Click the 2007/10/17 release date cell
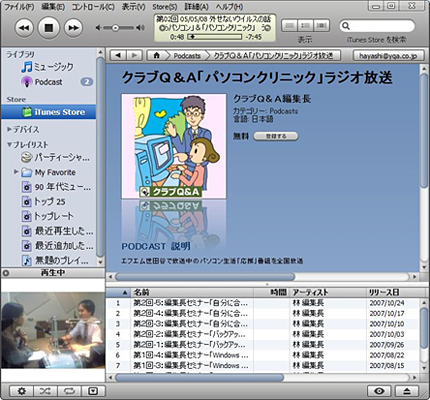This screenshot has width=430, height=400. [387, 313]
